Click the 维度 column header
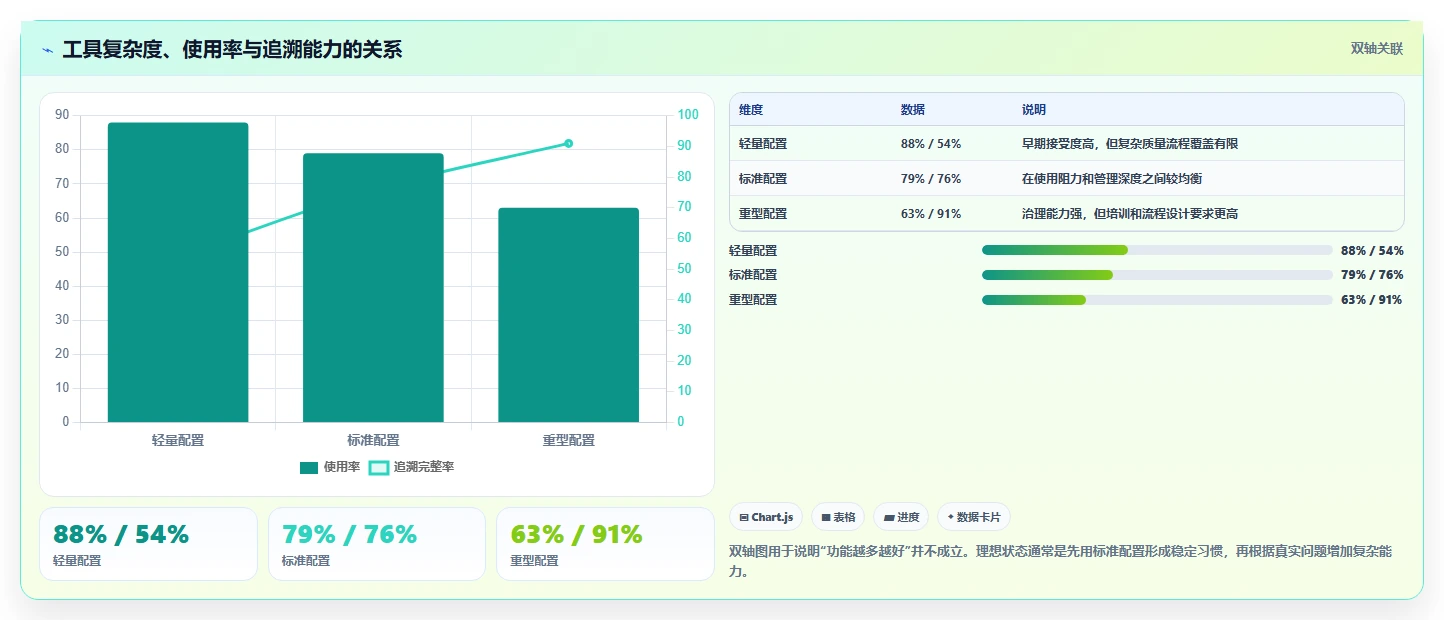 click(x=751, y=110)
